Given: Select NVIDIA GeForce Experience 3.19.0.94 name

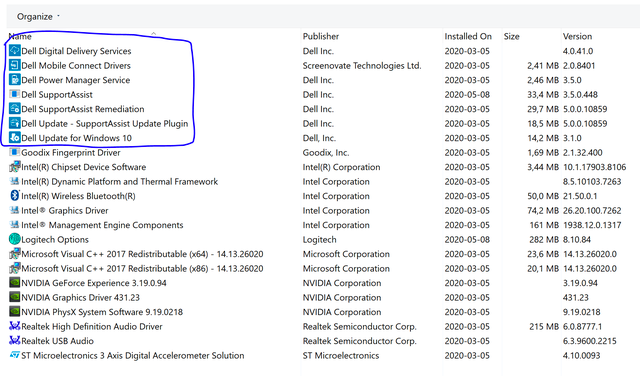Looking at the screenshot, I should (x=94, y=283).
